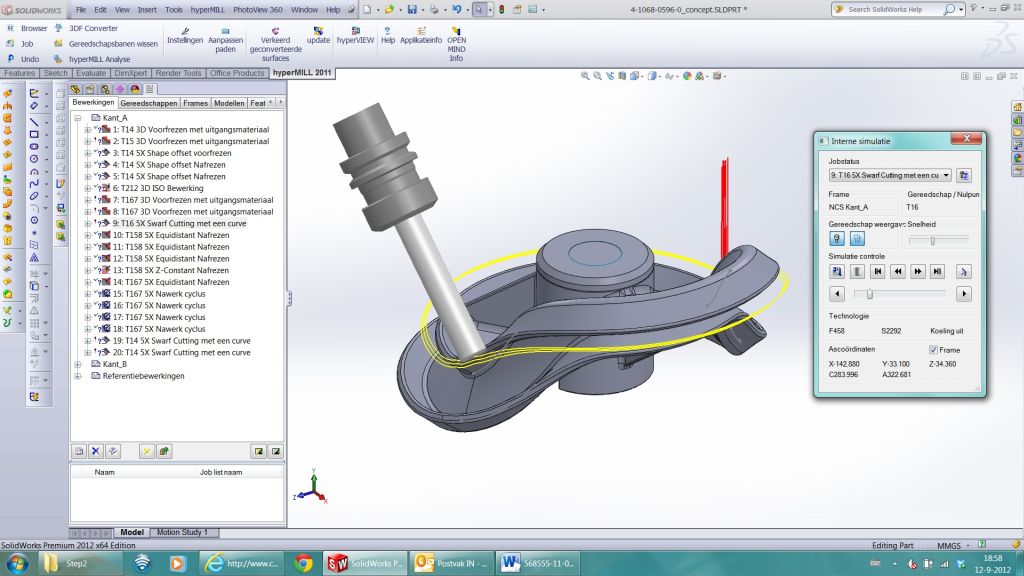
Task: Adjust the Snelheid speed slider
Action: point(933,240)
